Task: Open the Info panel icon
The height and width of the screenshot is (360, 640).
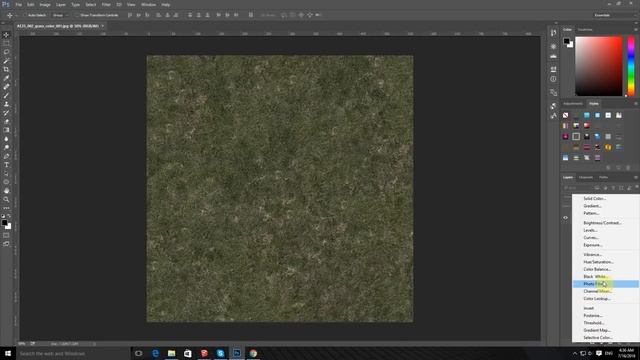Action: coord(553,79)
